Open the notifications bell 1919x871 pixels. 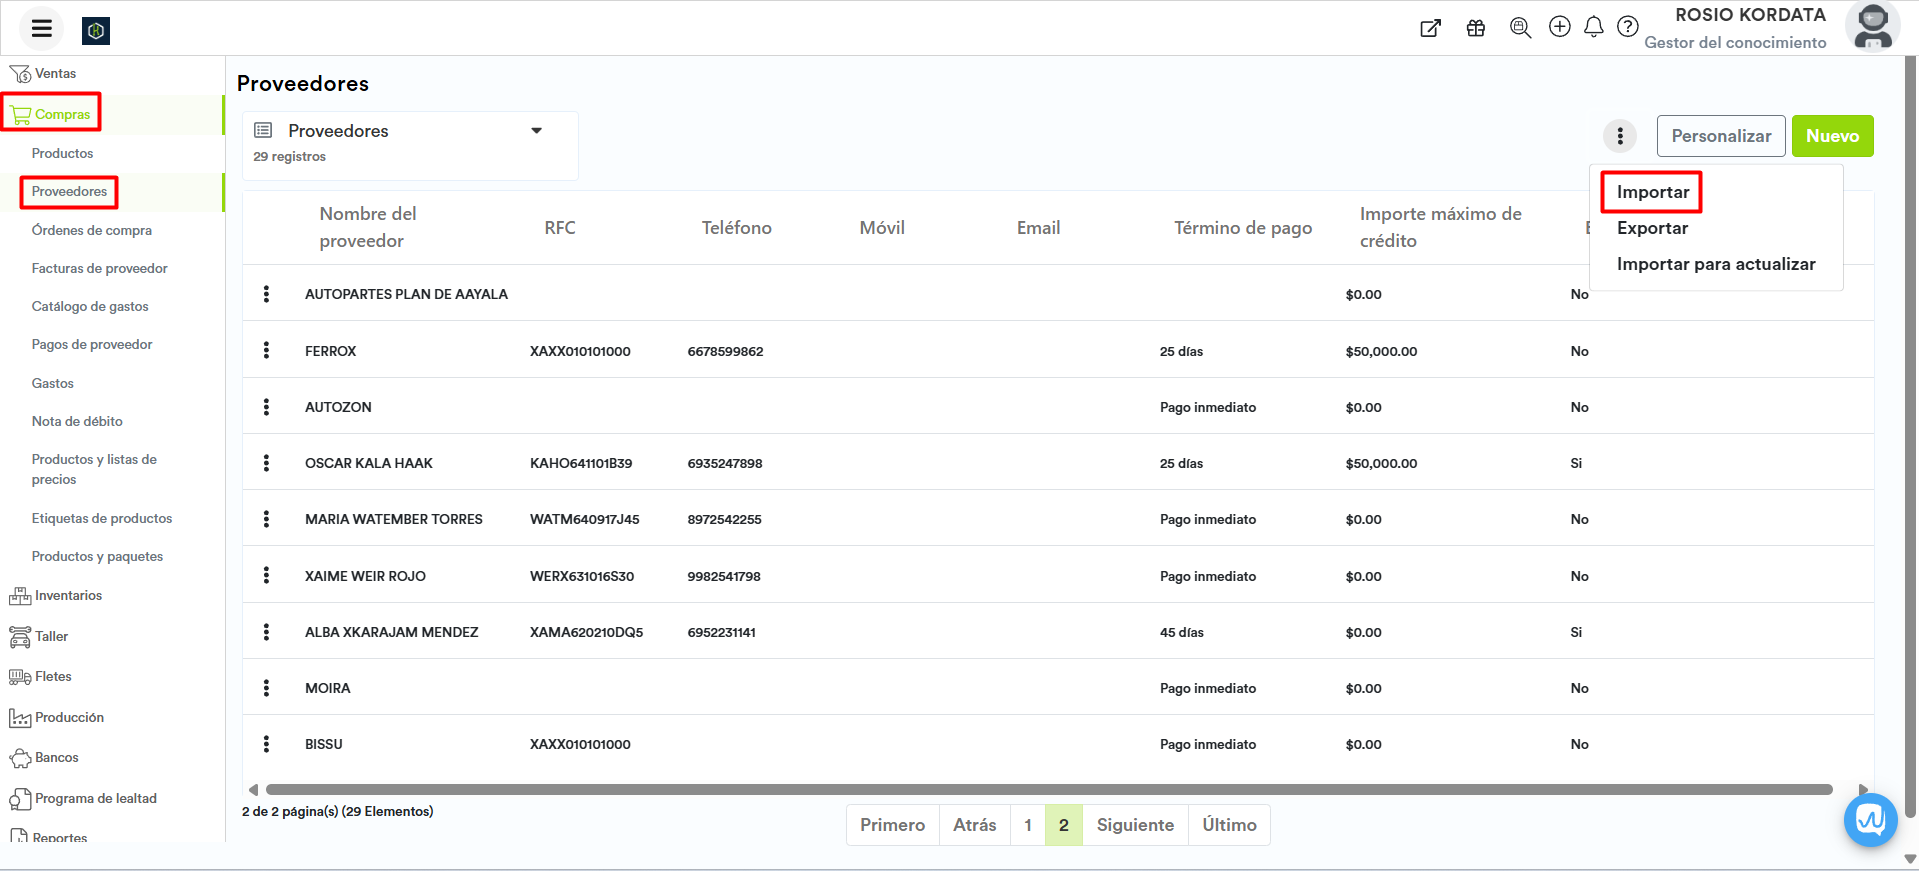click(1594, 27)
